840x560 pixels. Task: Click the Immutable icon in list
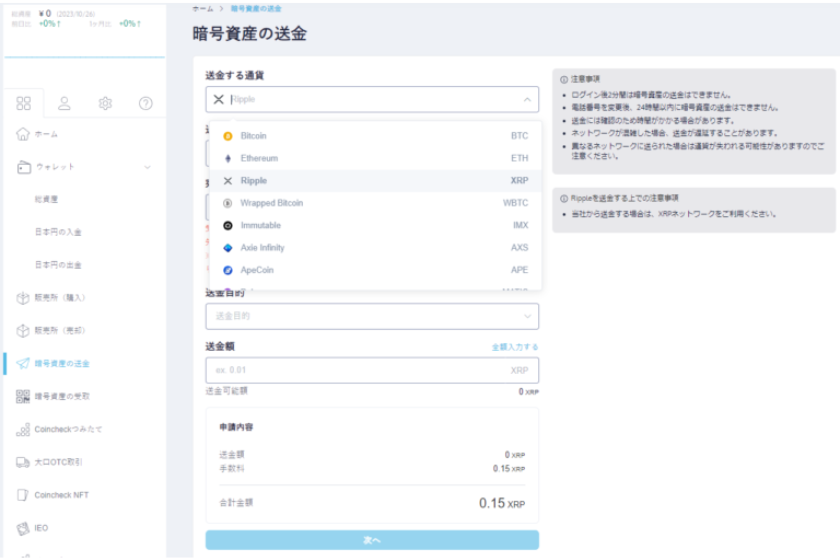coord(228,226)
